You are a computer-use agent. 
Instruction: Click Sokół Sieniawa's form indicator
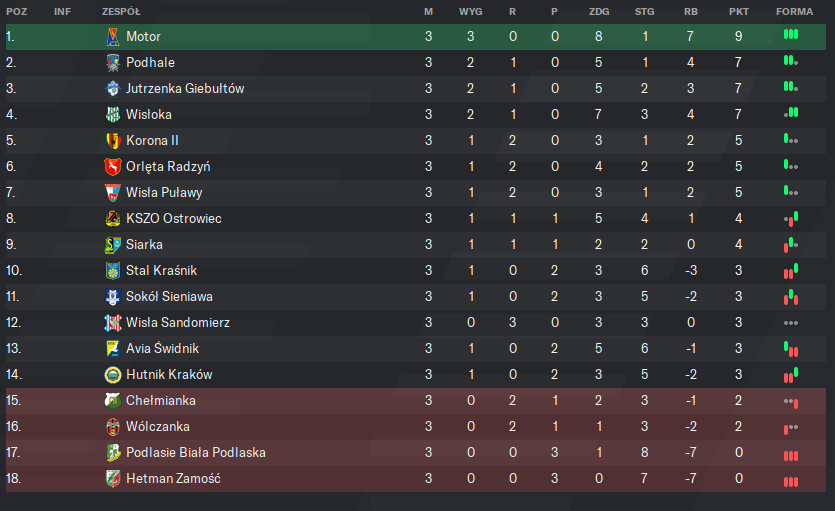791,296
